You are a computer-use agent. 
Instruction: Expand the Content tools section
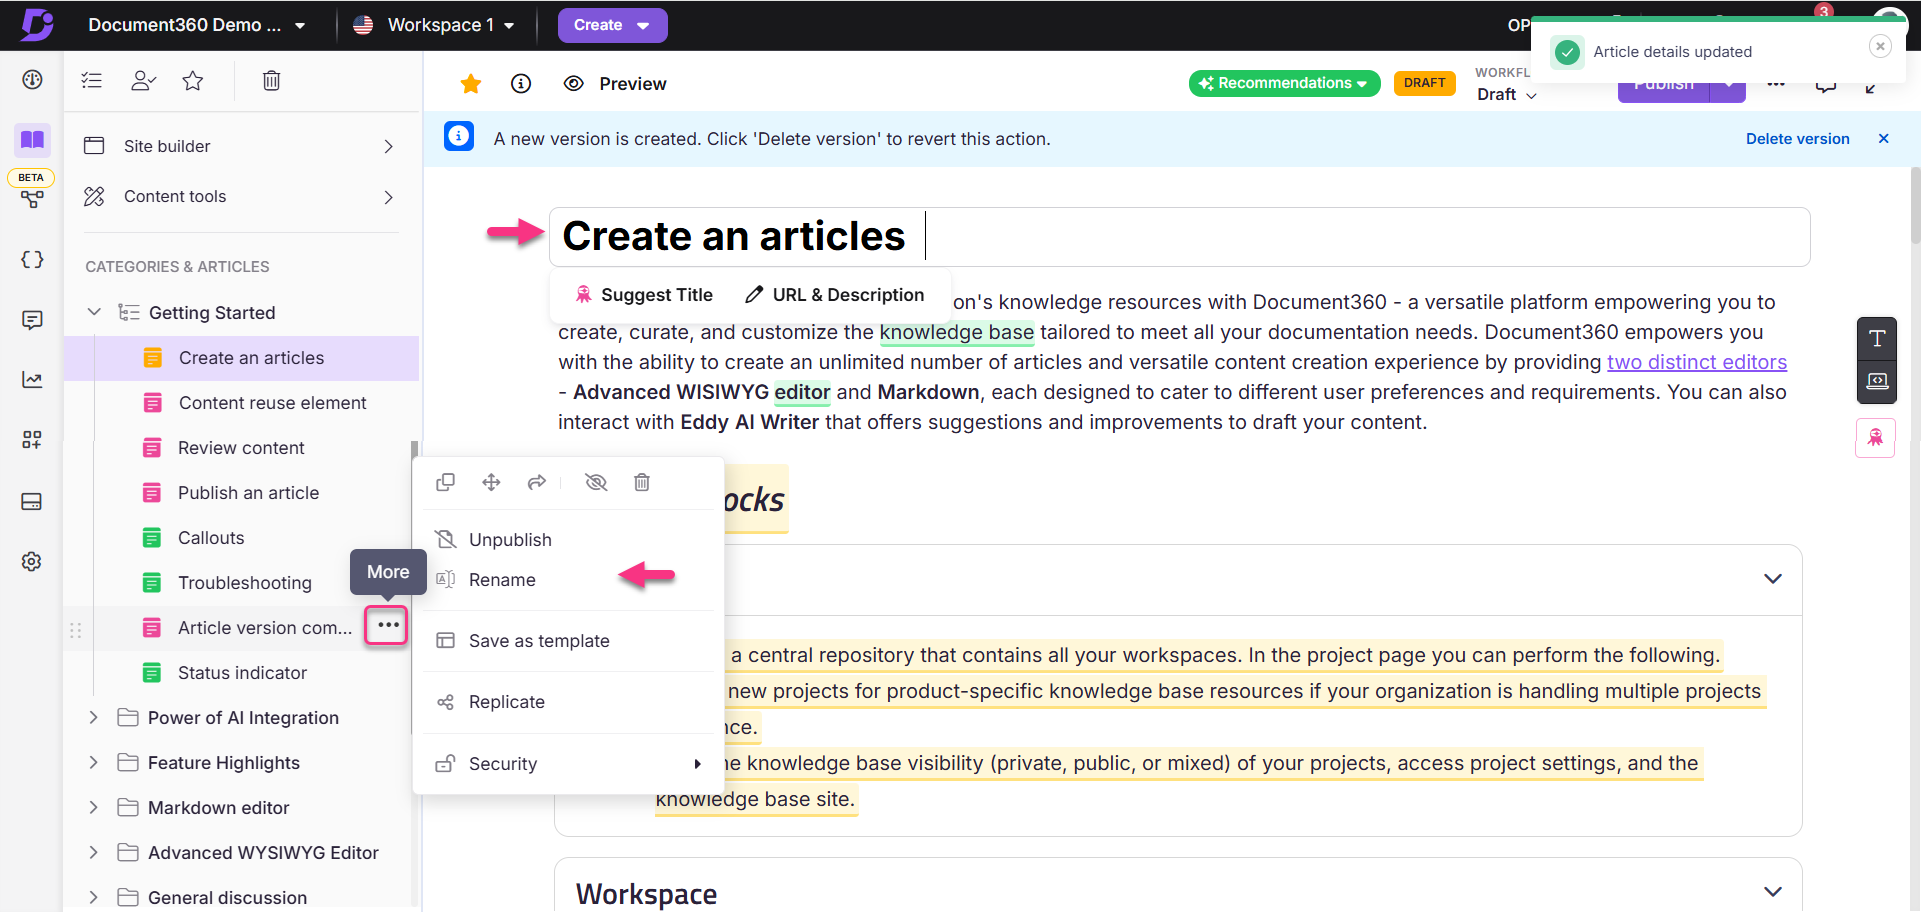click(240, 197)
